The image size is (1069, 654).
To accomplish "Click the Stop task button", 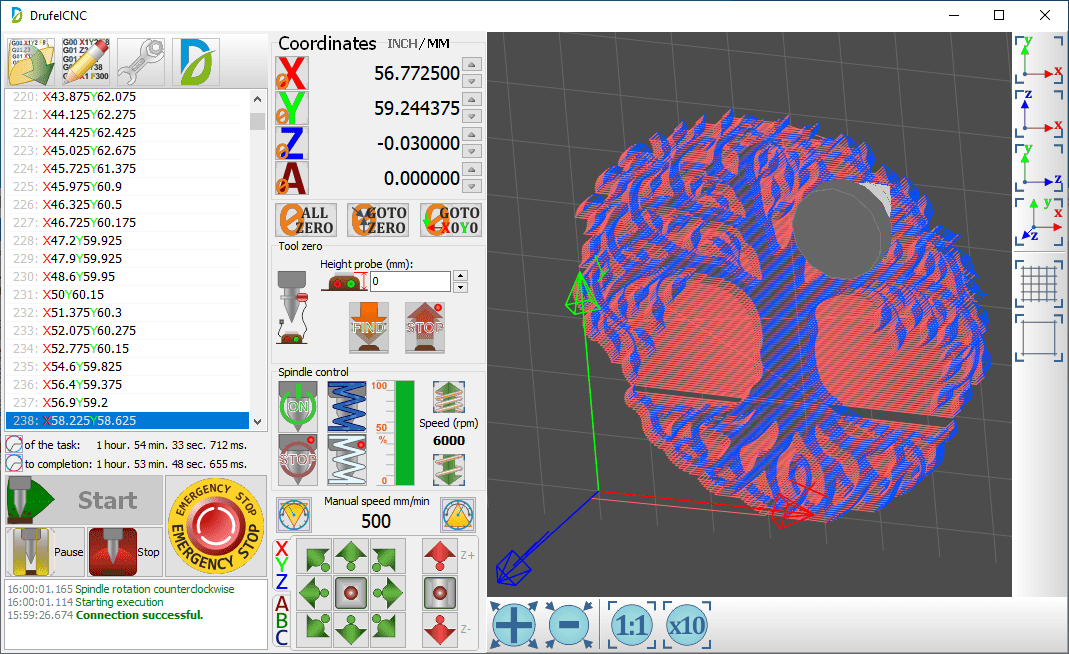I will [x=124, y=552].
